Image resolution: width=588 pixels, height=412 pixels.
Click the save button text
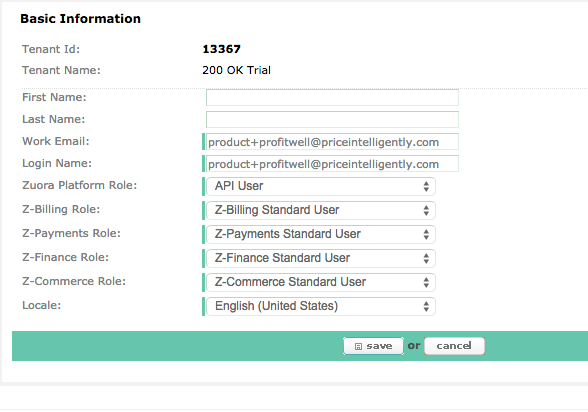pos(379,346)
